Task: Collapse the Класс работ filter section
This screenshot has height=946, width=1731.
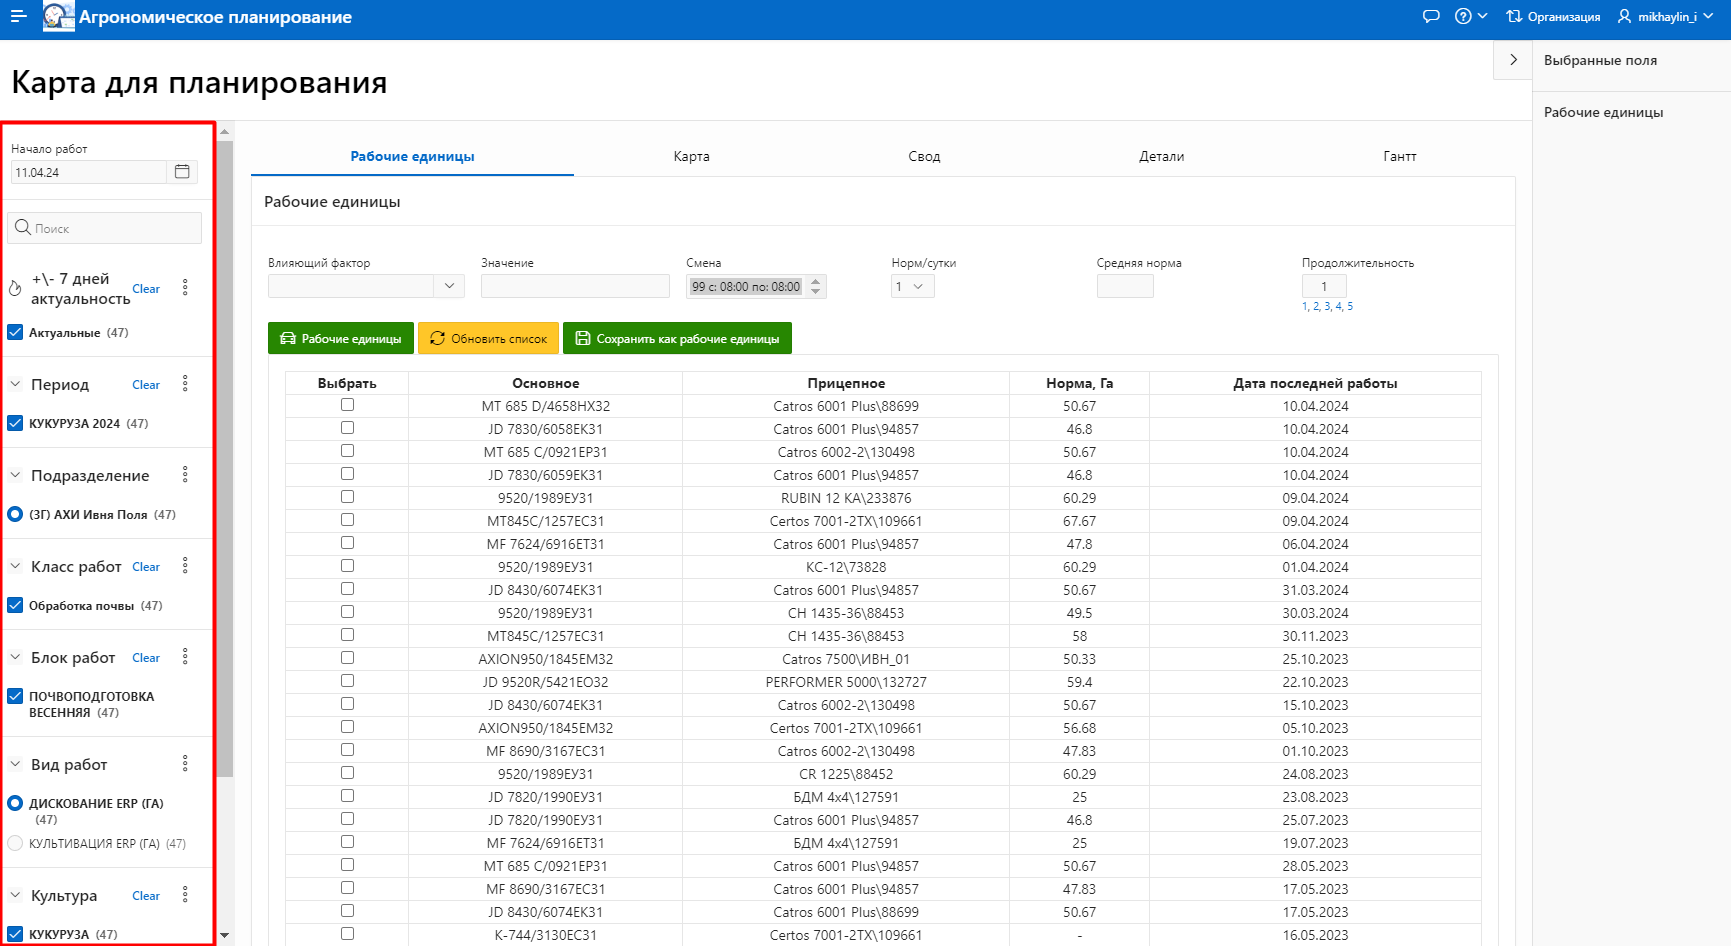Action: coord(16,566)
